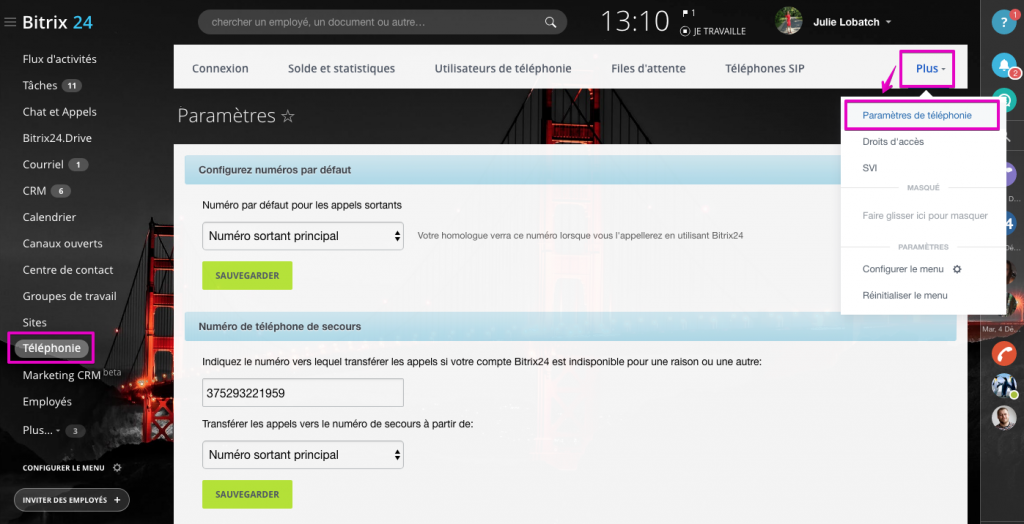The height and width of the screenshot is (524, 1024).
Task: Open Canaux ouverts in sidebar
Action: [62, 244]
